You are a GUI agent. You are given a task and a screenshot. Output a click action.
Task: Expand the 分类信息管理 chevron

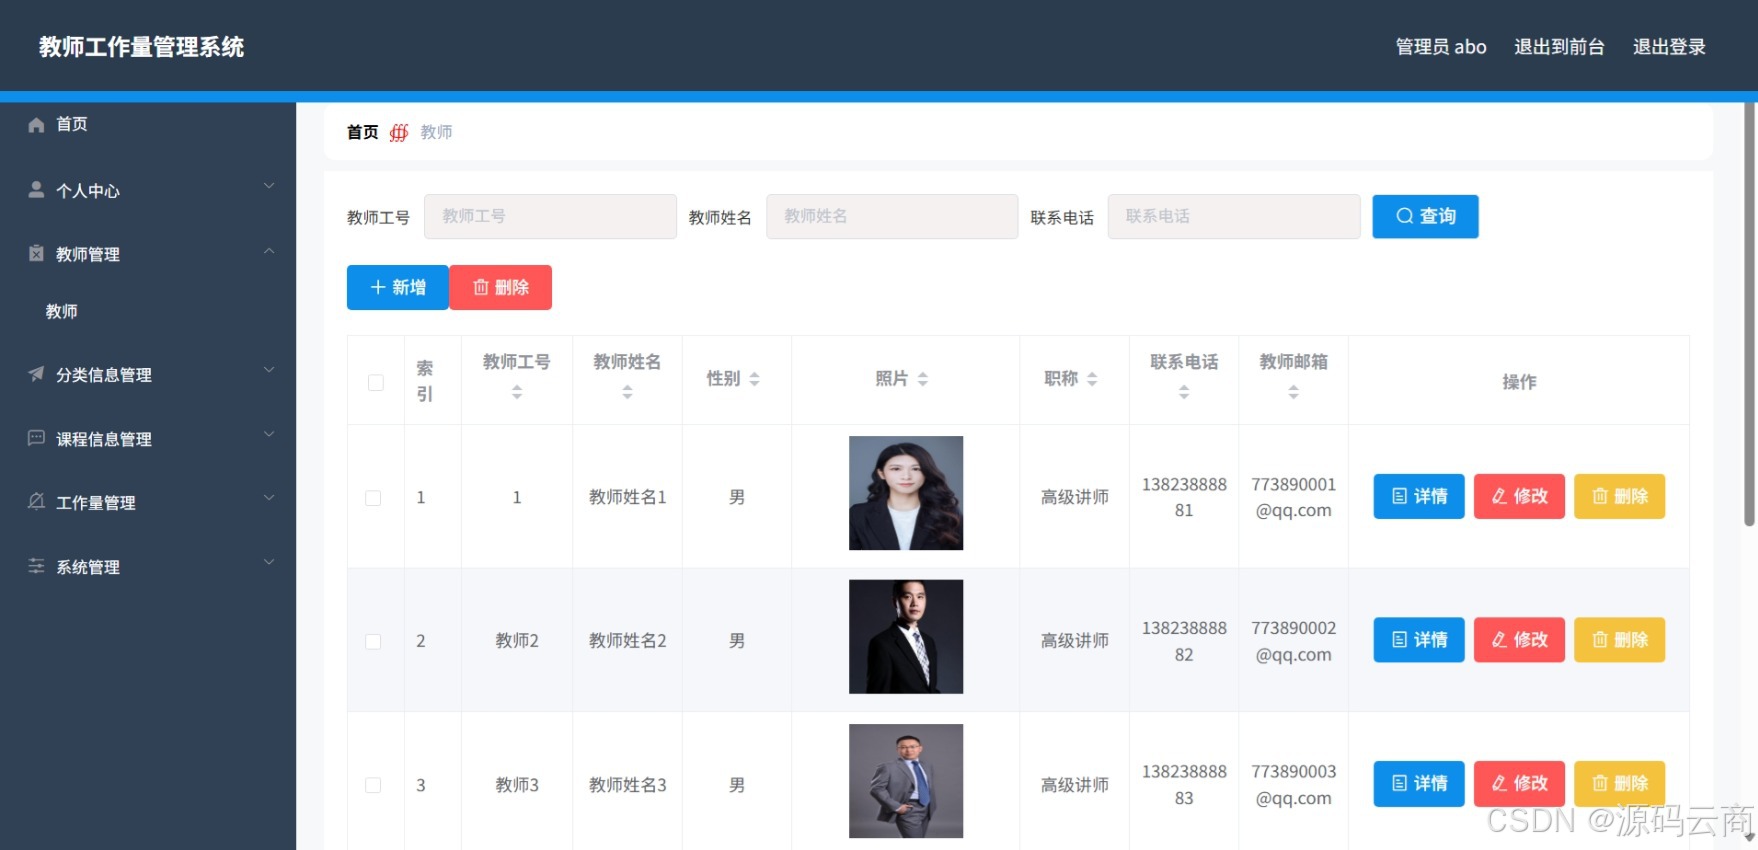point(269,370)
